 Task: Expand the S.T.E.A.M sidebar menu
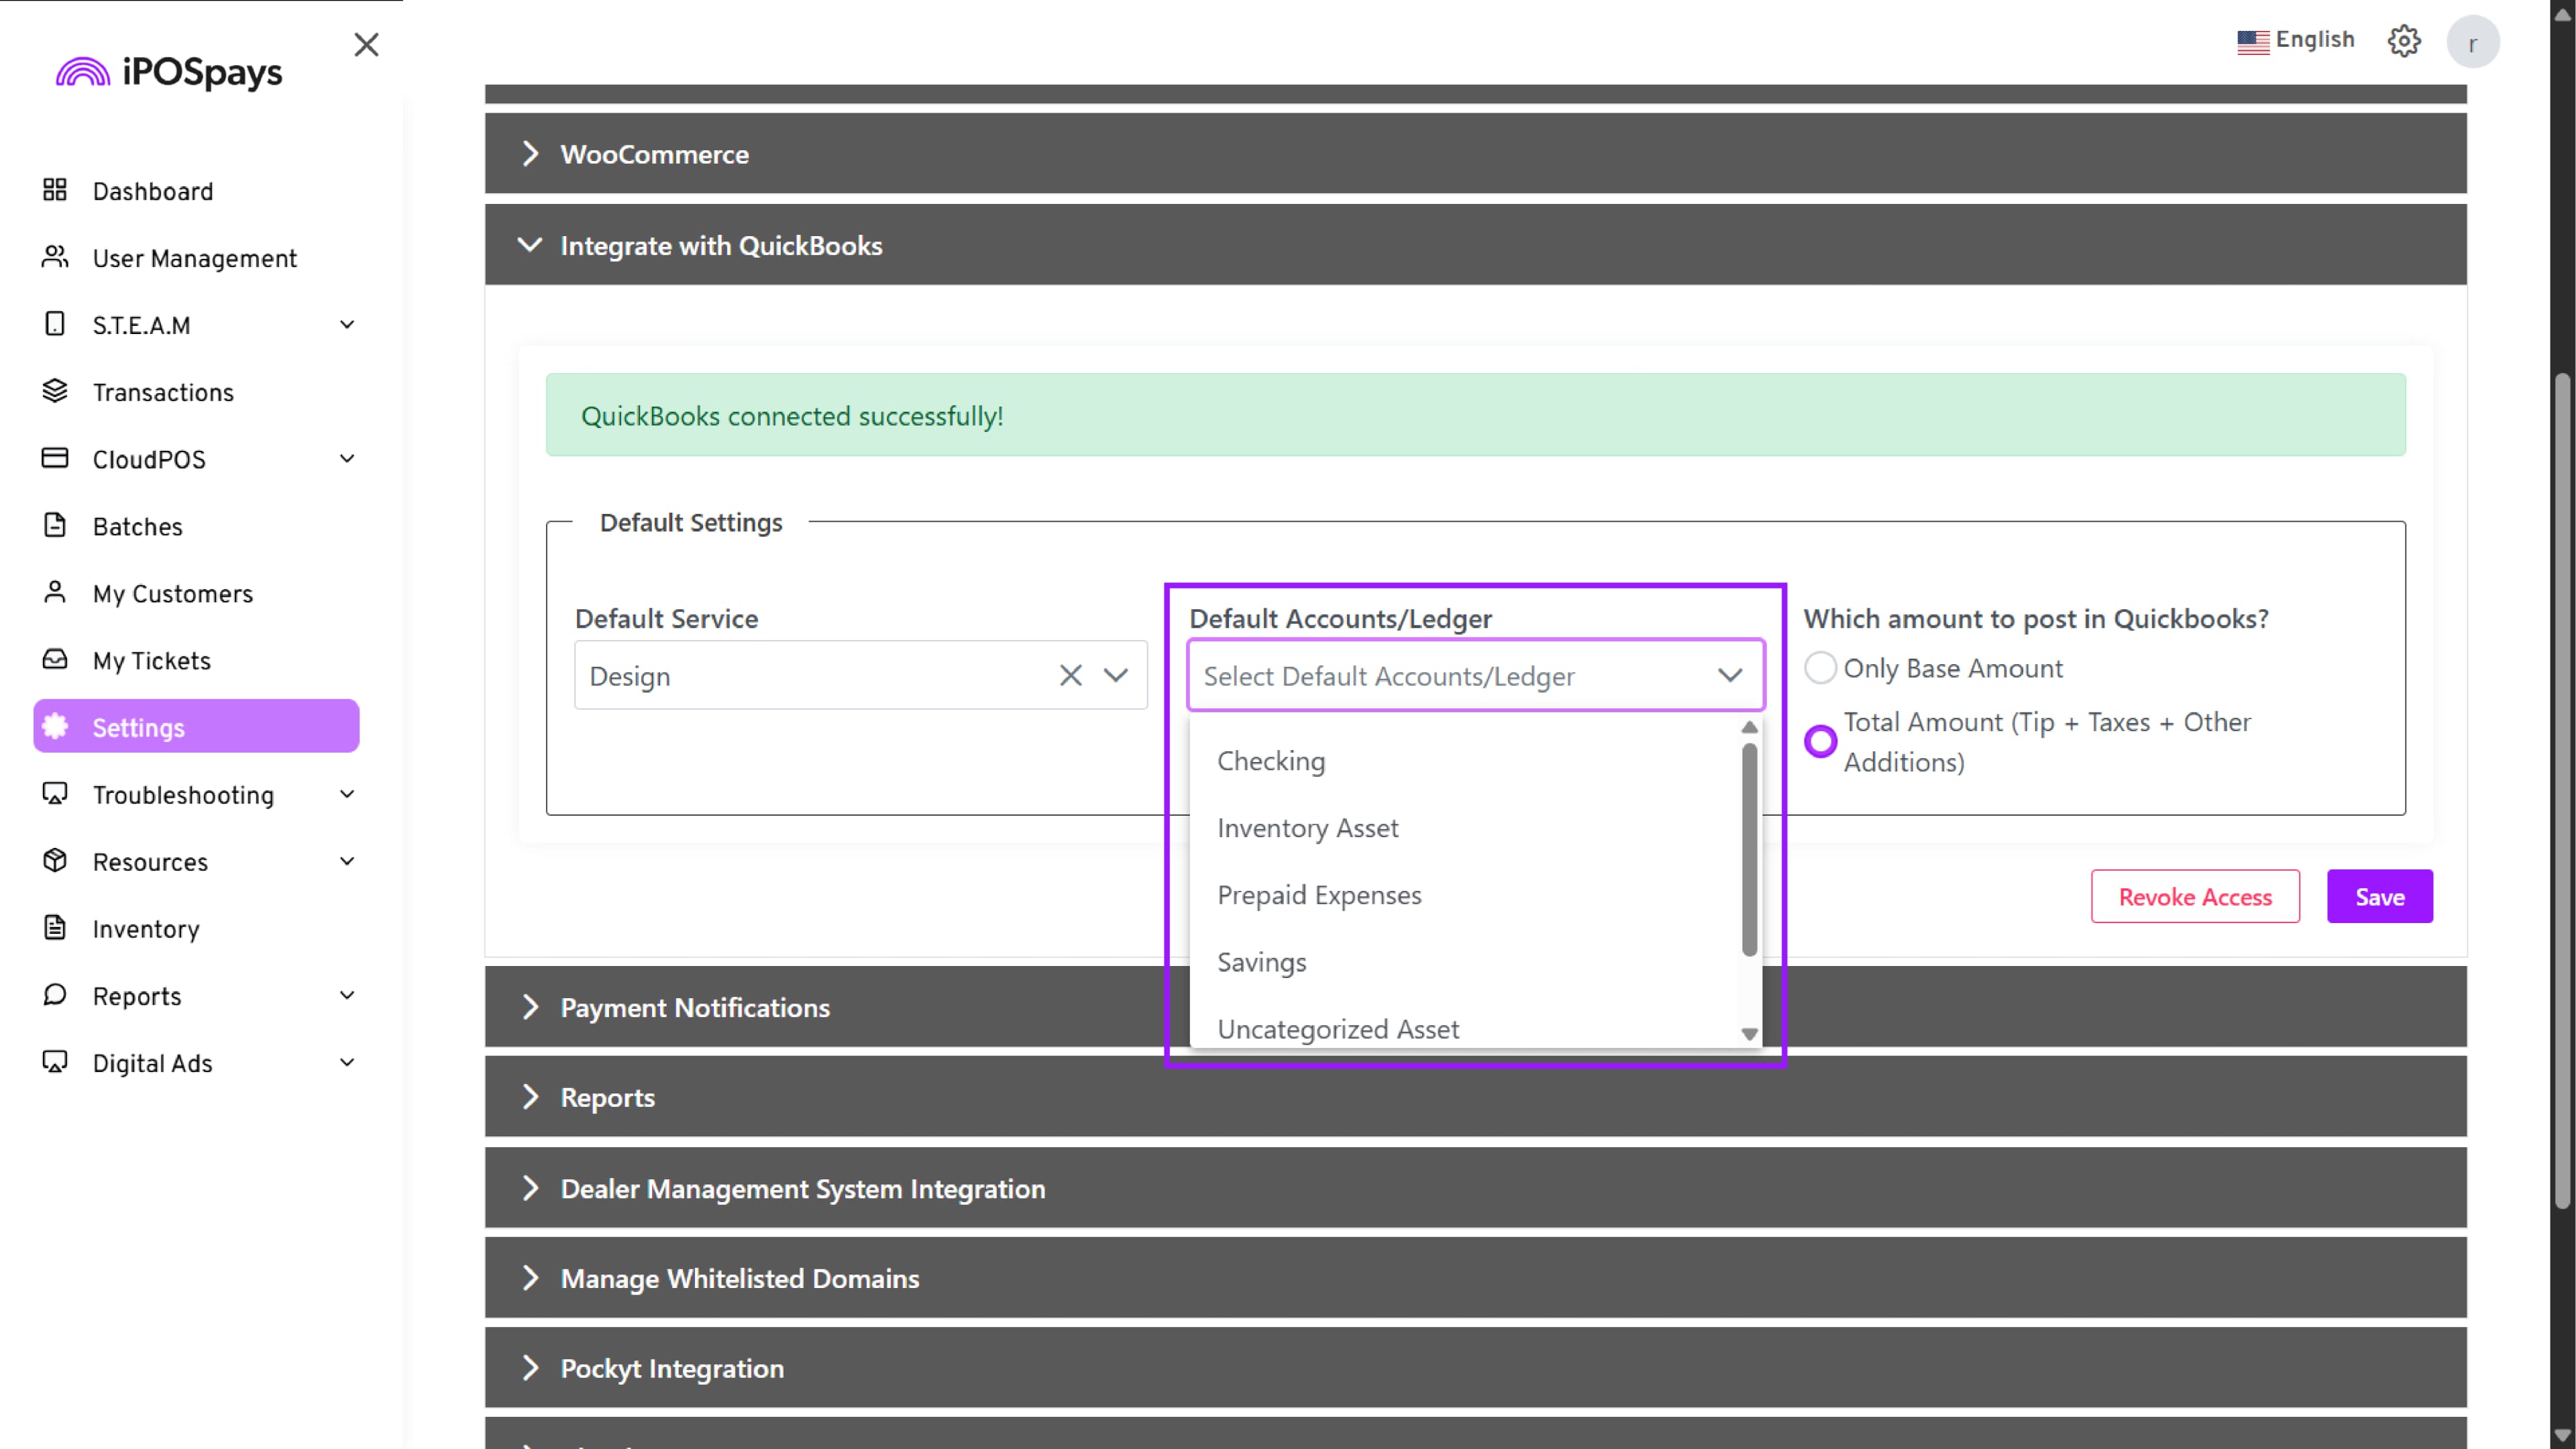click(347, 325)
